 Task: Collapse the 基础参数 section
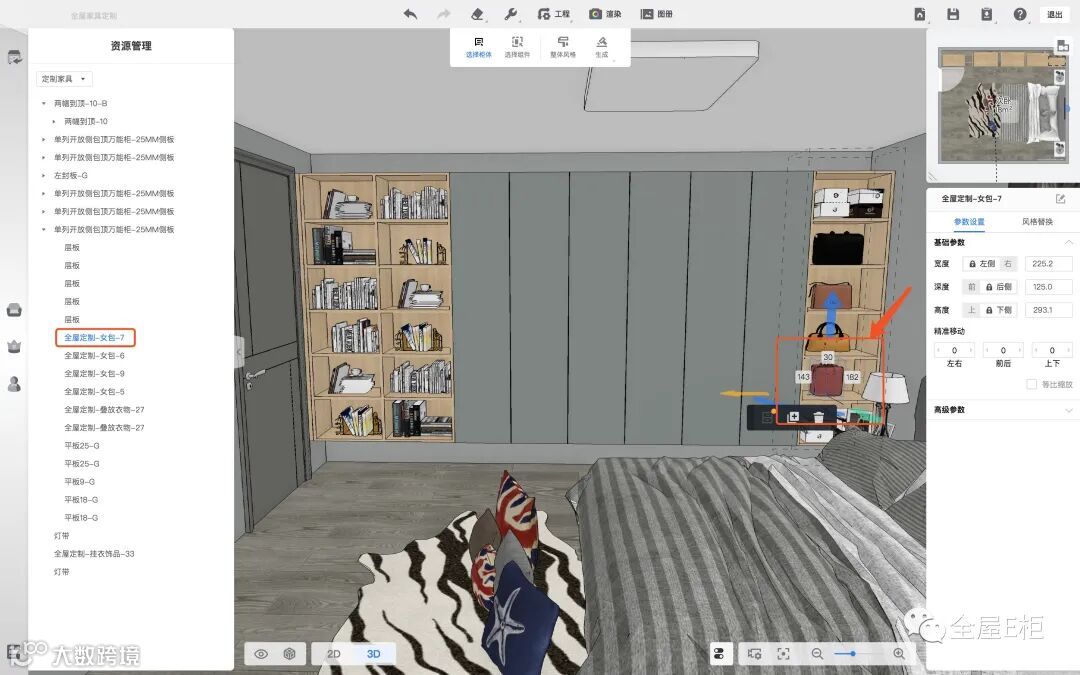(x=1068, y=242)
